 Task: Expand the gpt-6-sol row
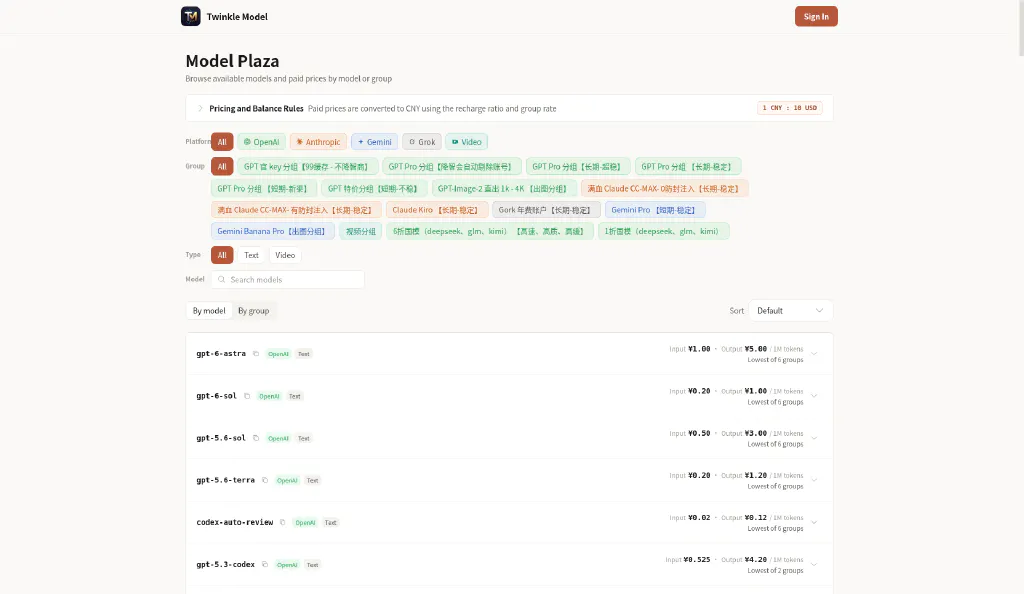[814, 396]
